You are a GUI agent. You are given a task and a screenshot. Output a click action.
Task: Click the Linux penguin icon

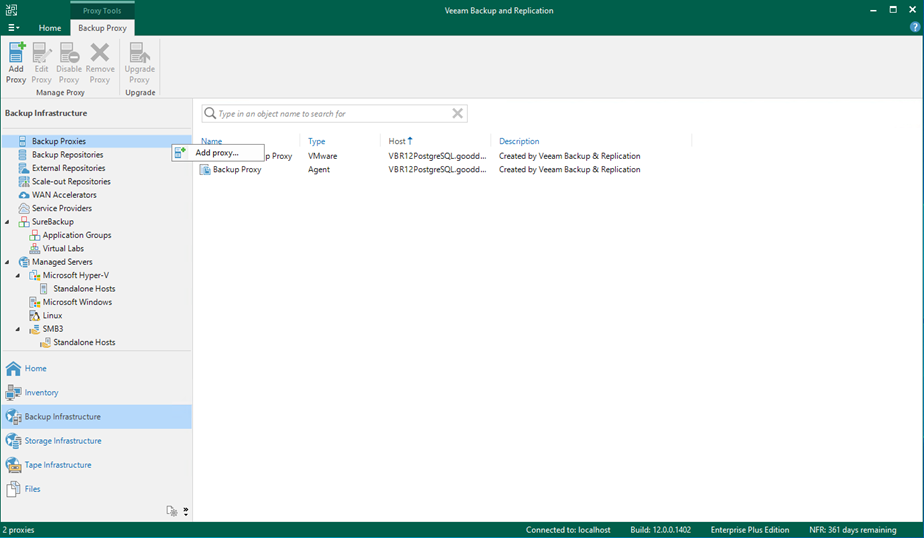(x=34, y=315)
